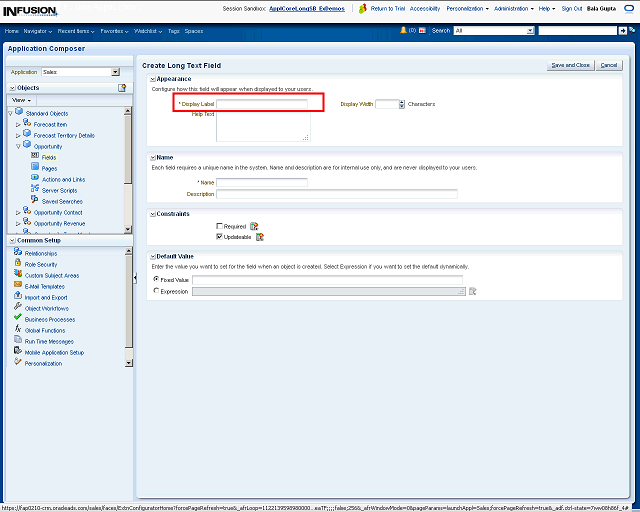The height and width of the screenshot is (512, 640).
Task: Click the Saved Searches icon under Opportunity
Action: pos(35,201)
